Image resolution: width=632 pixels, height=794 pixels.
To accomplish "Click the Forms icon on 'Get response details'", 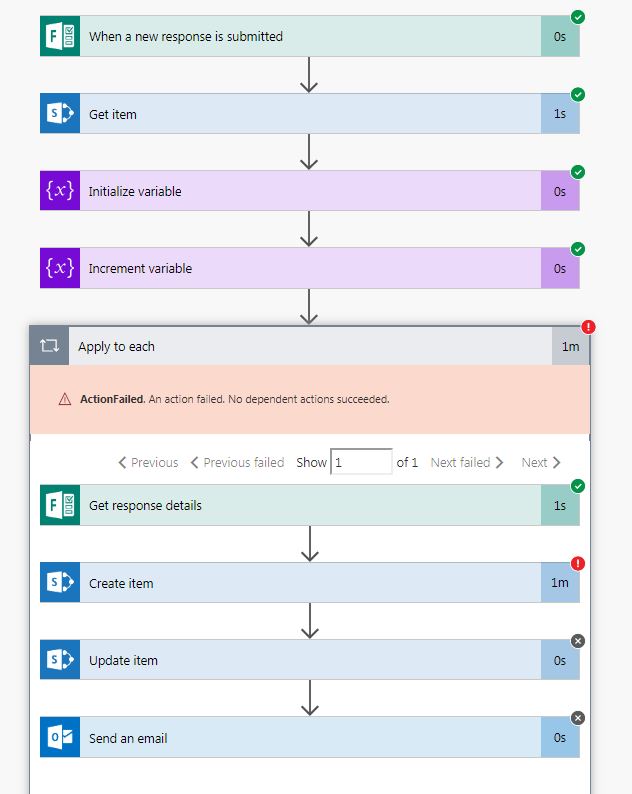I will click(x=59, y=505).
